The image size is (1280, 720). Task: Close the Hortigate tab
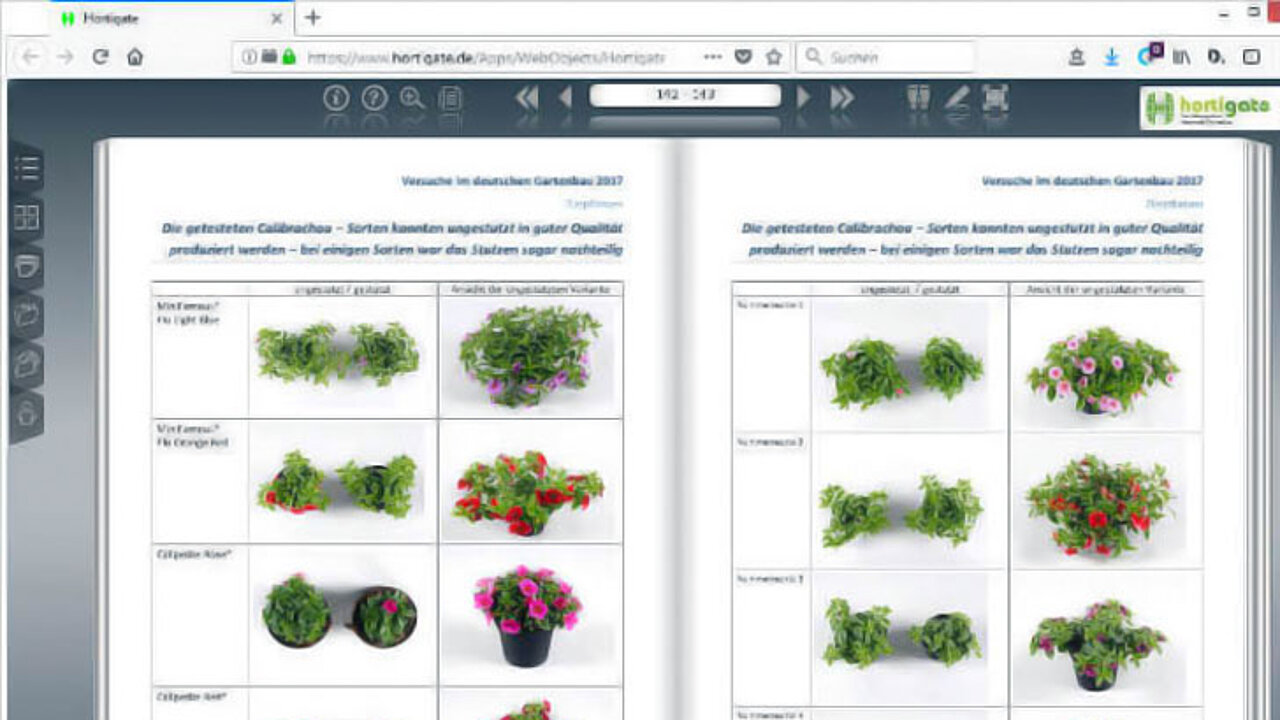pyautogui.click(x=278, y=18)
